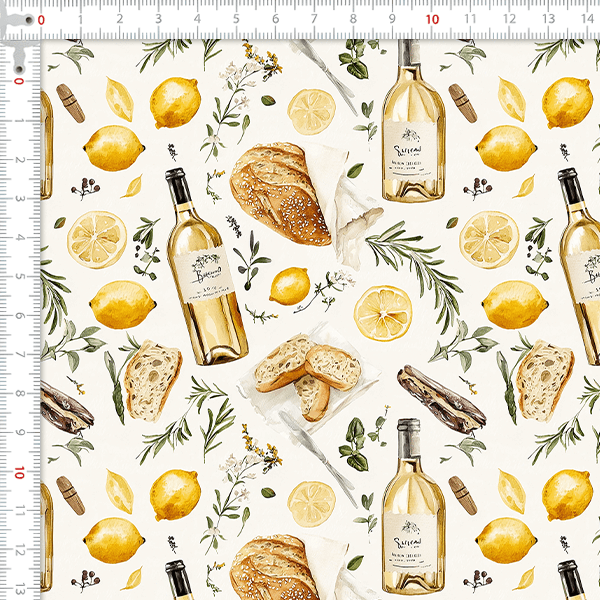
Task: Click the metal rivet on the top ruler
Action: 29,20
